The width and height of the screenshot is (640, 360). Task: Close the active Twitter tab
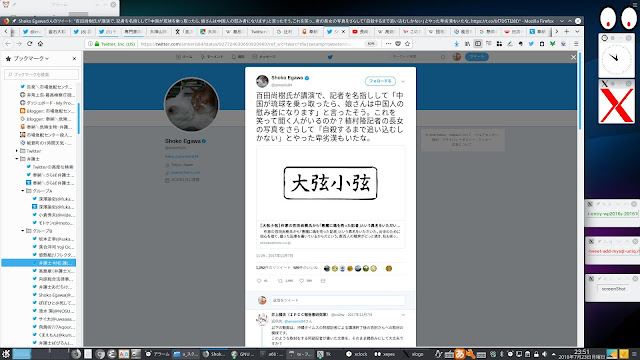343,31
